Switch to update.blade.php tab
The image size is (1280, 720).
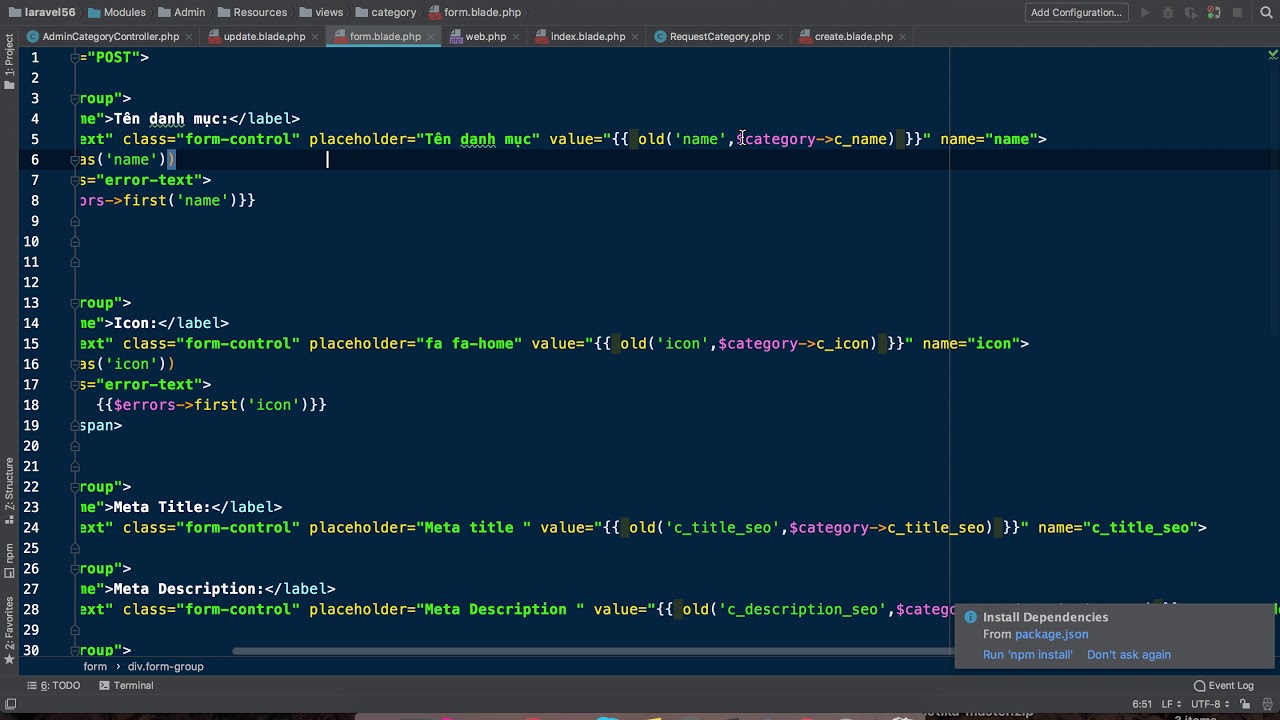point(264,37)
